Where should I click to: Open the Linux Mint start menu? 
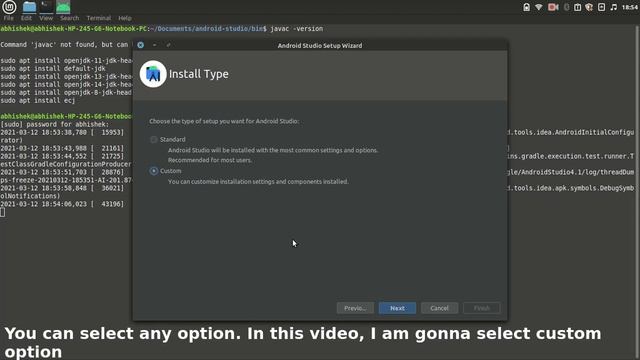9,7
